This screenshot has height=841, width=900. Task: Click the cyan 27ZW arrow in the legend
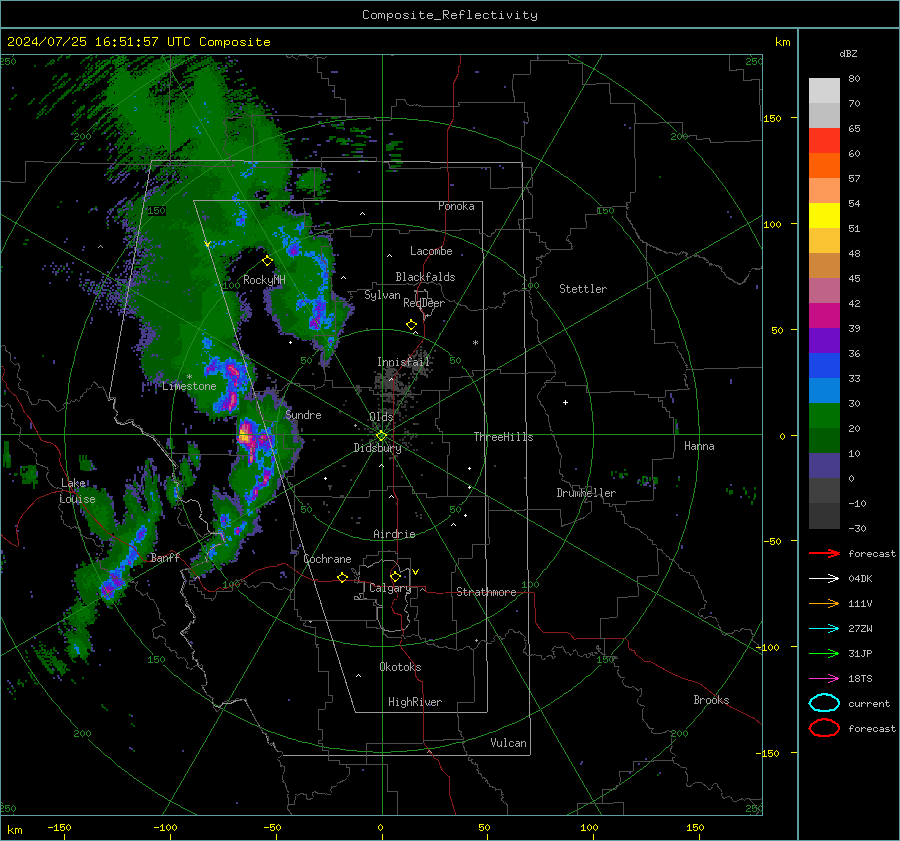[x=824, y=629]
